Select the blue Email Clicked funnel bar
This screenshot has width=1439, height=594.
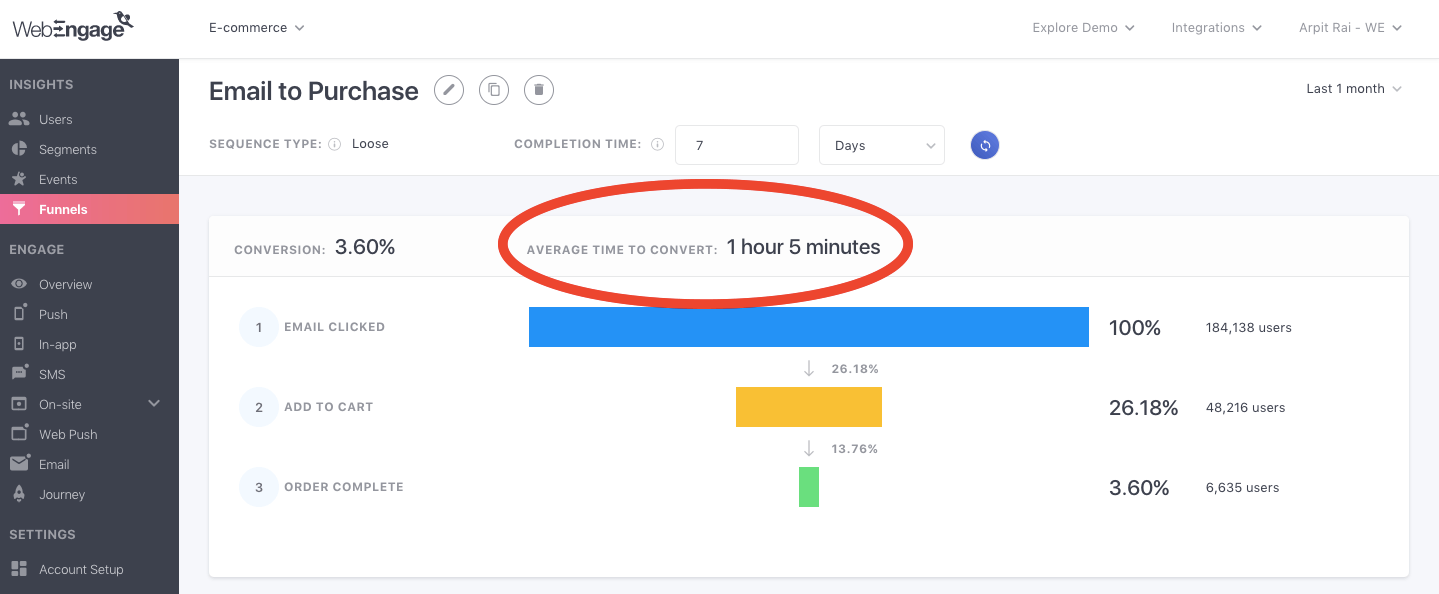click(808, 327)
